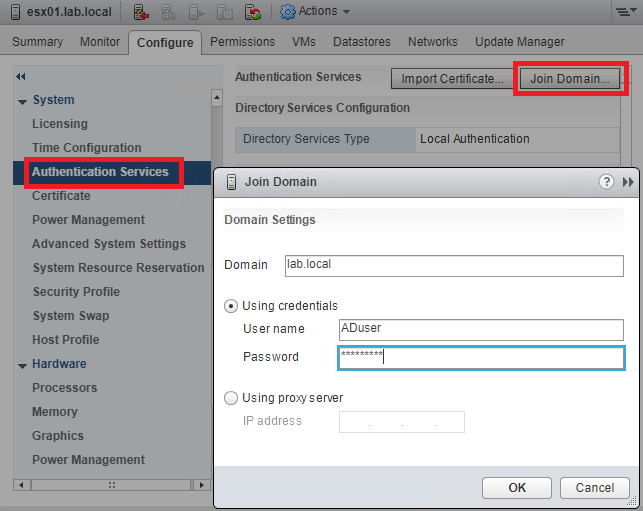Click the power on host toolbar icon
Screen dimensions: 643x511
point(196,12)
